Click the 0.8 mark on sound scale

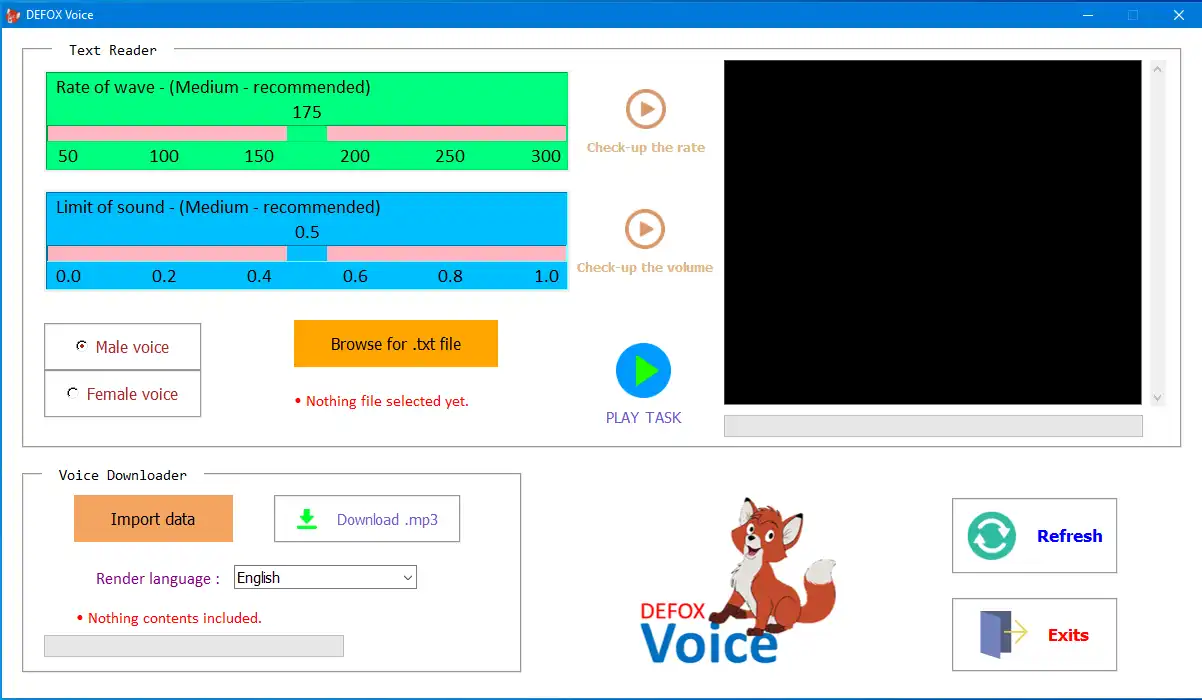451,276
